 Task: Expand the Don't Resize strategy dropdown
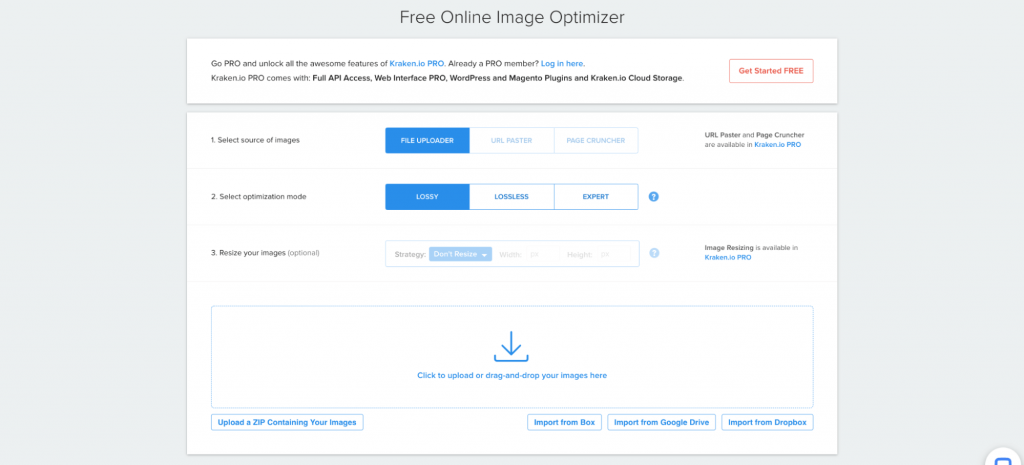(460, 254)
